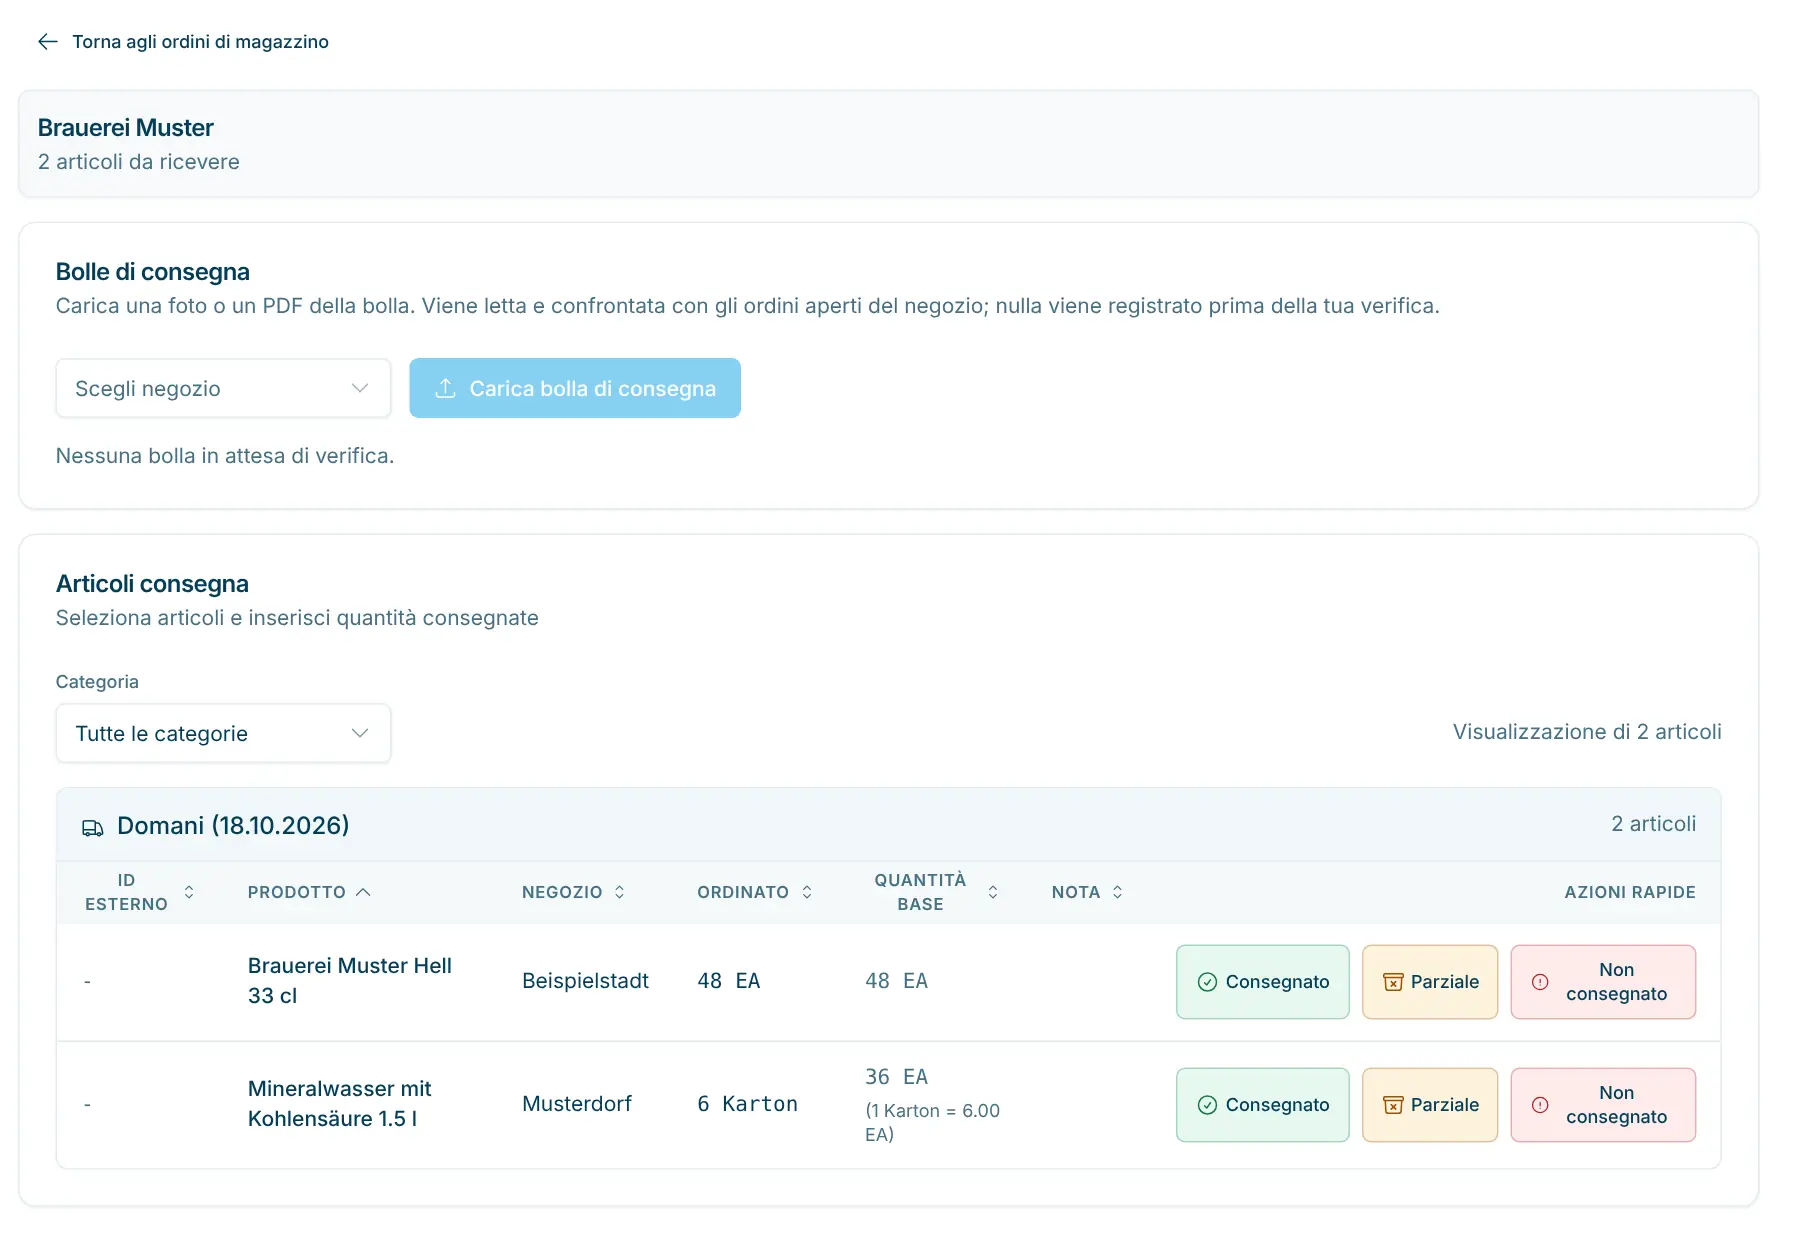Click the 1 Karton = 6.00 EA conversion note
Screen dimensions: 1796x1242
932,1122
